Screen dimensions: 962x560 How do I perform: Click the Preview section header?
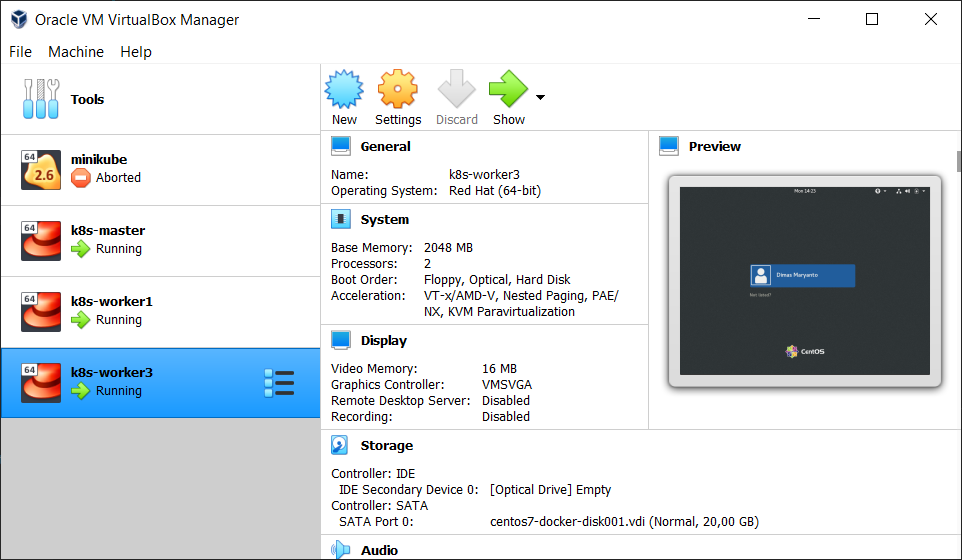point(715,147)
